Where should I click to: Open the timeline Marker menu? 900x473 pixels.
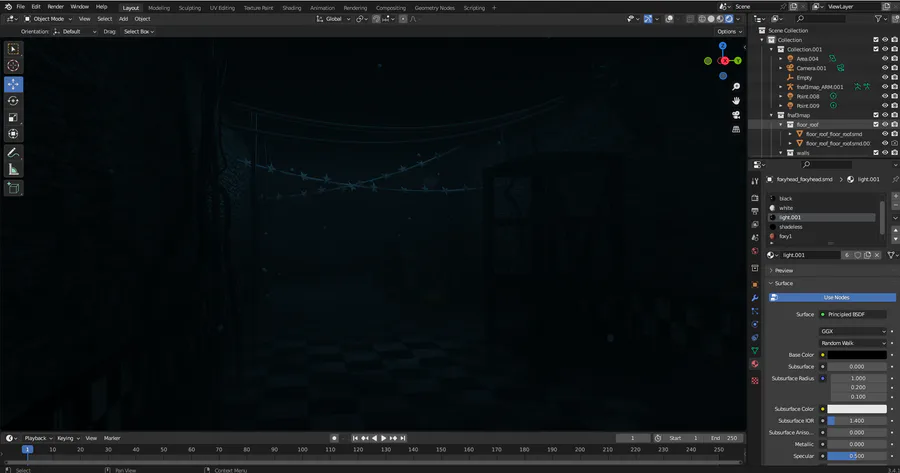tap(112, 438)
